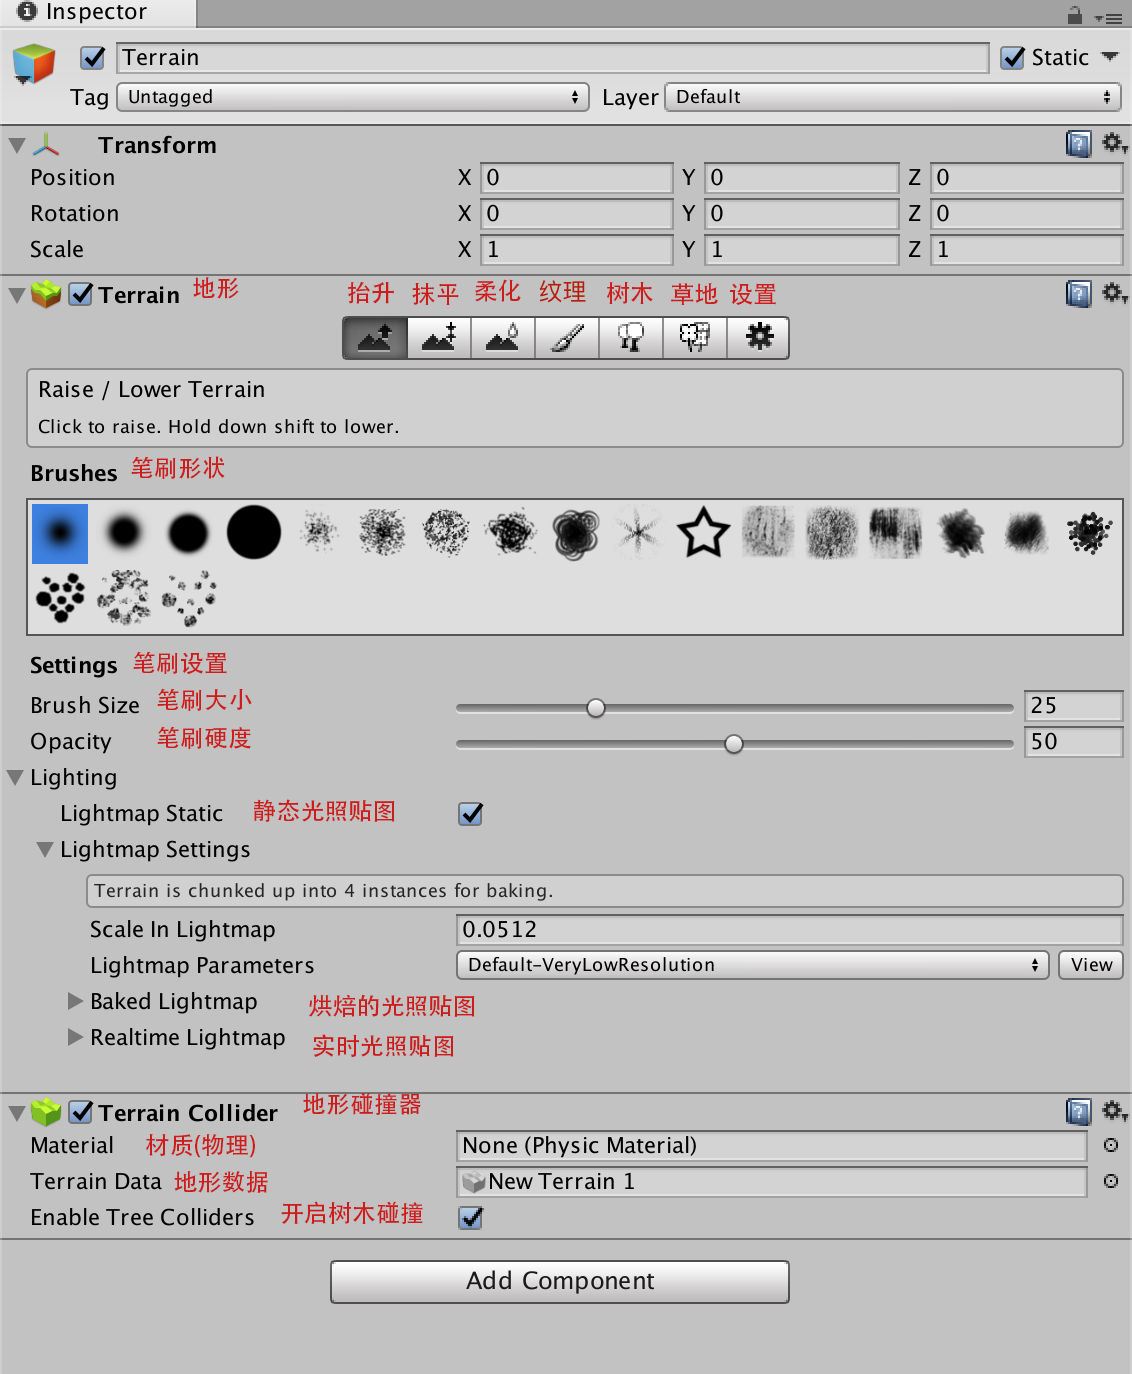The height and width of the screenshot is (1374, 1132).
Task: Choose the star outline brush
Action: point(704,532)
